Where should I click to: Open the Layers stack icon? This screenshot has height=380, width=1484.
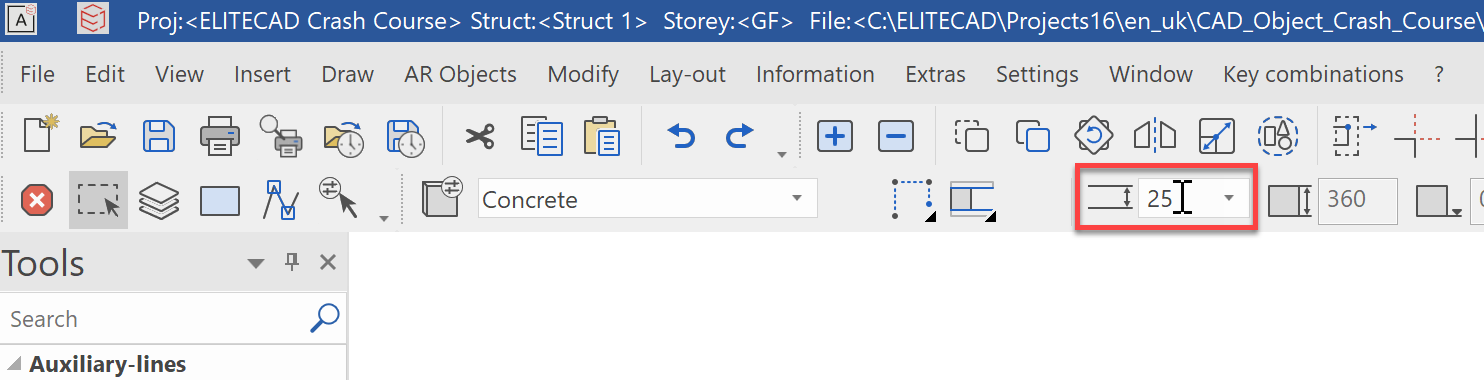click(x=158, y=201)
